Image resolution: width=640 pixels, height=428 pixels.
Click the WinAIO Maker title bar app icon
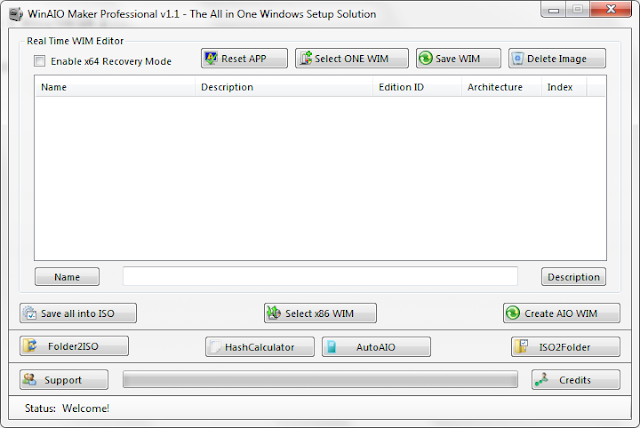click(x=16, y=14)
